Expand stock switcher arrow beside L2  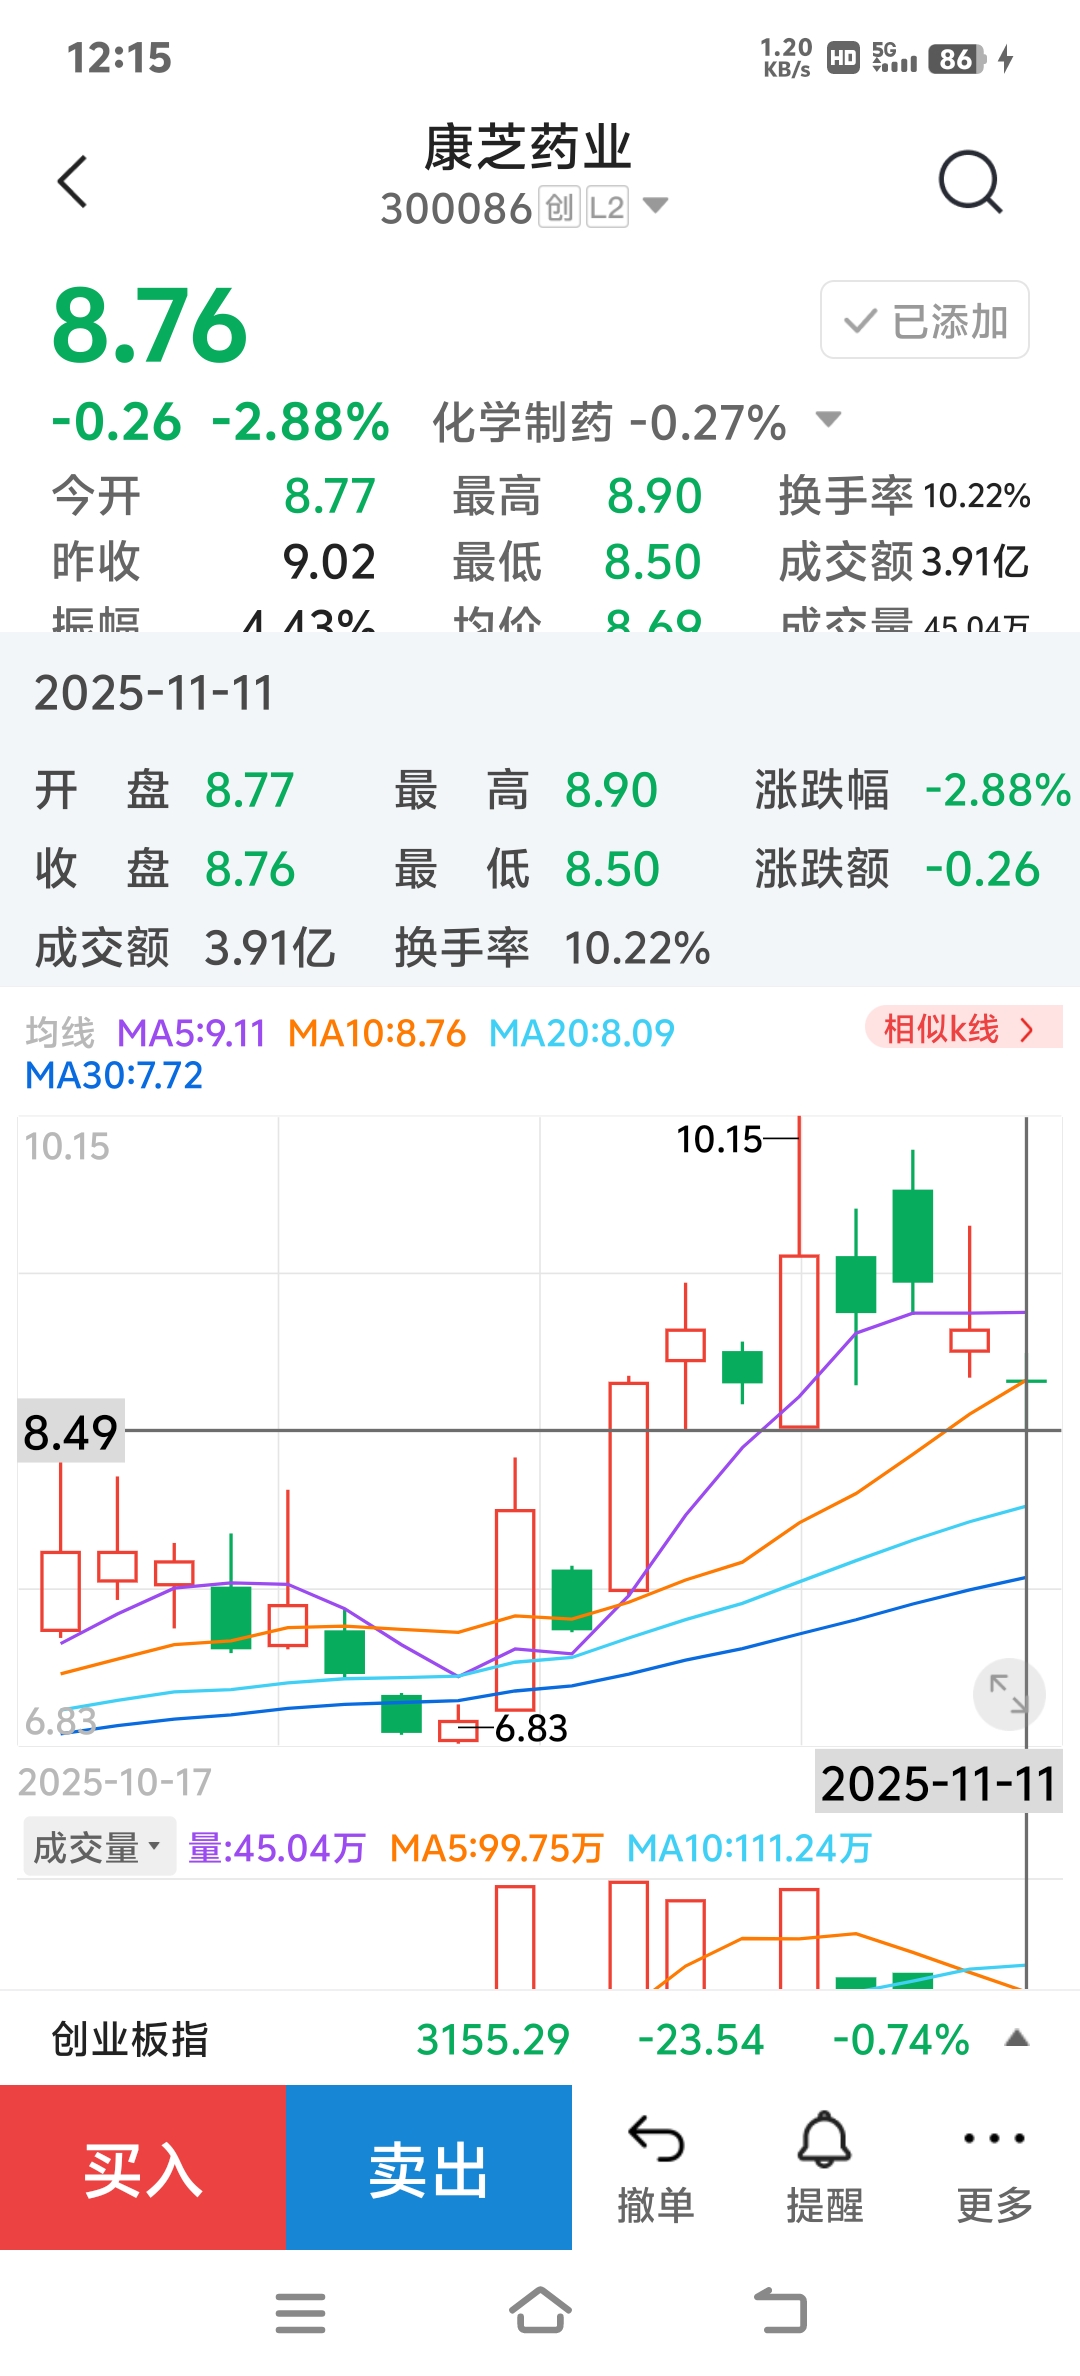point(655,206)
